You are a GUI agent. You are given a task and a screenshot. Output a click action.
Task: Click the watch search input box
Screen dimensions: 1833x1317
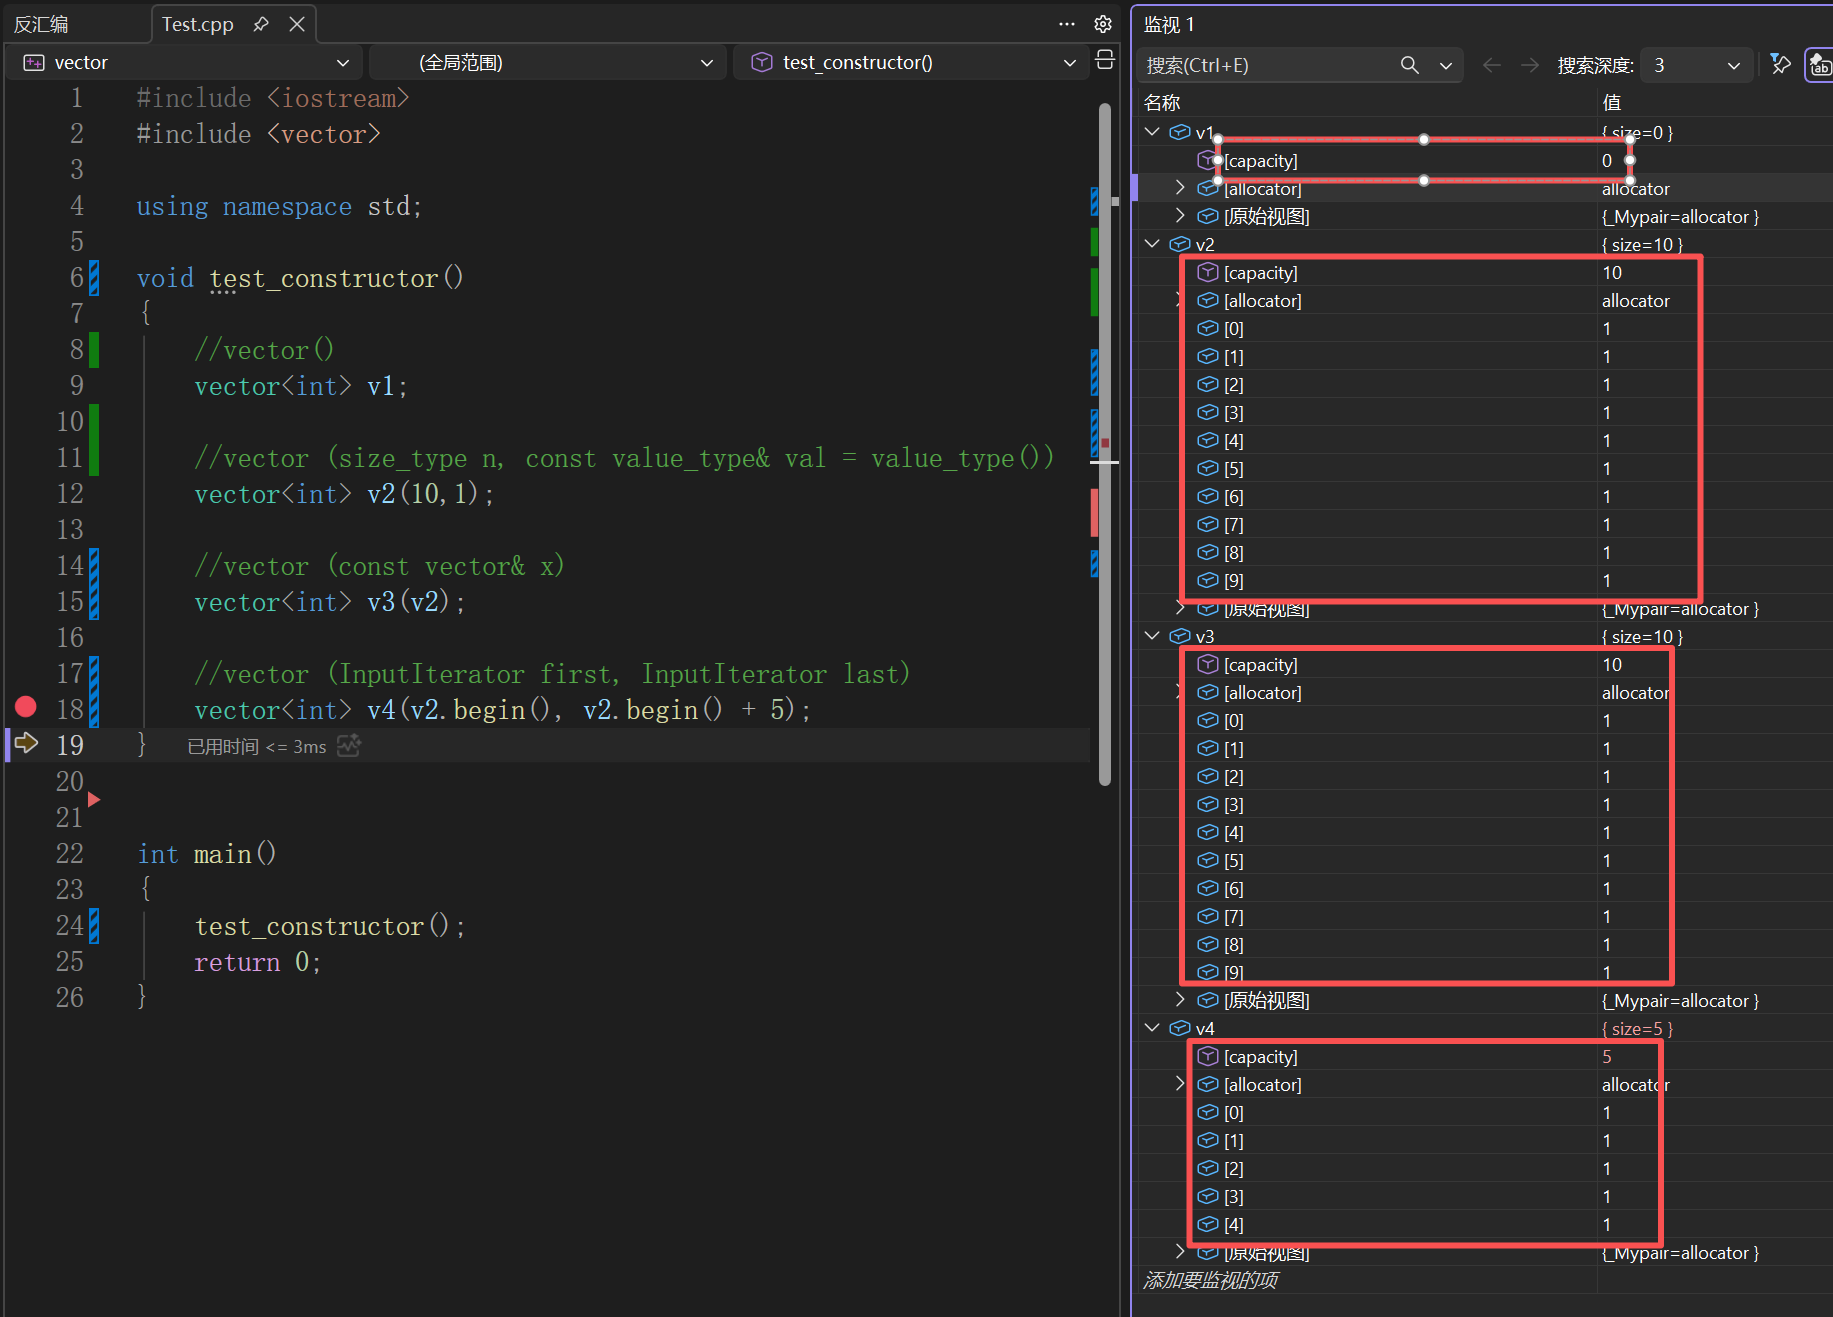pyautogui.click(x=1267, y=65)
